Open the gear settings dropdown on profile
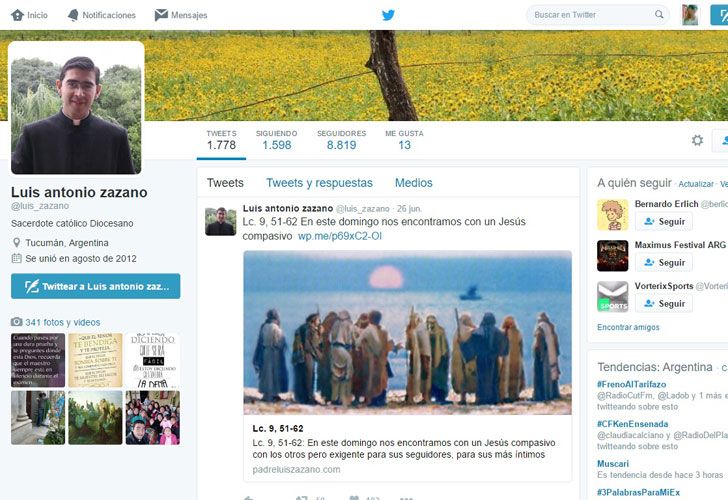Image resolution: width=728 pixels, height=500 pixels. [697, 140]
